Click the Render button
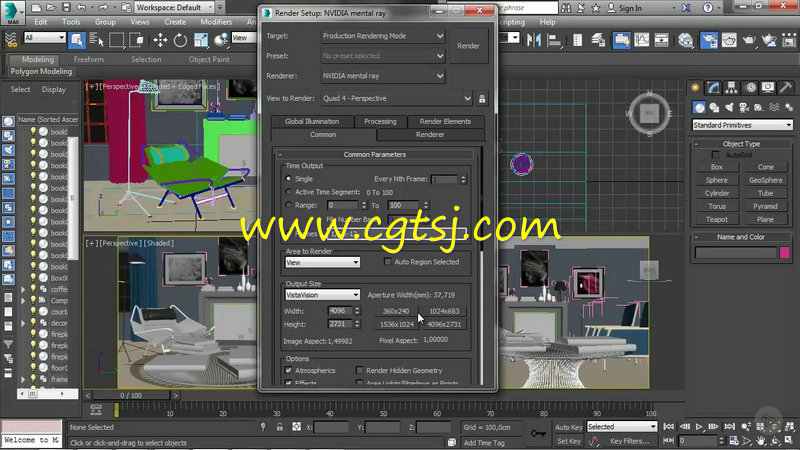 click(x=468, y=46)
